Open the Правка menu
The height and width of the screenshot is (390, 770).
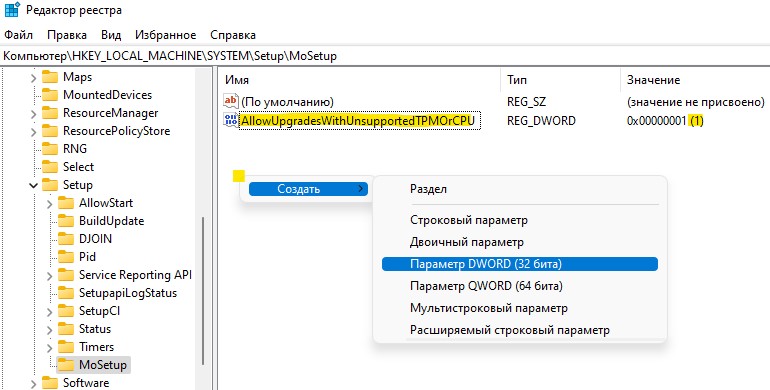click(x=67, y=35)
